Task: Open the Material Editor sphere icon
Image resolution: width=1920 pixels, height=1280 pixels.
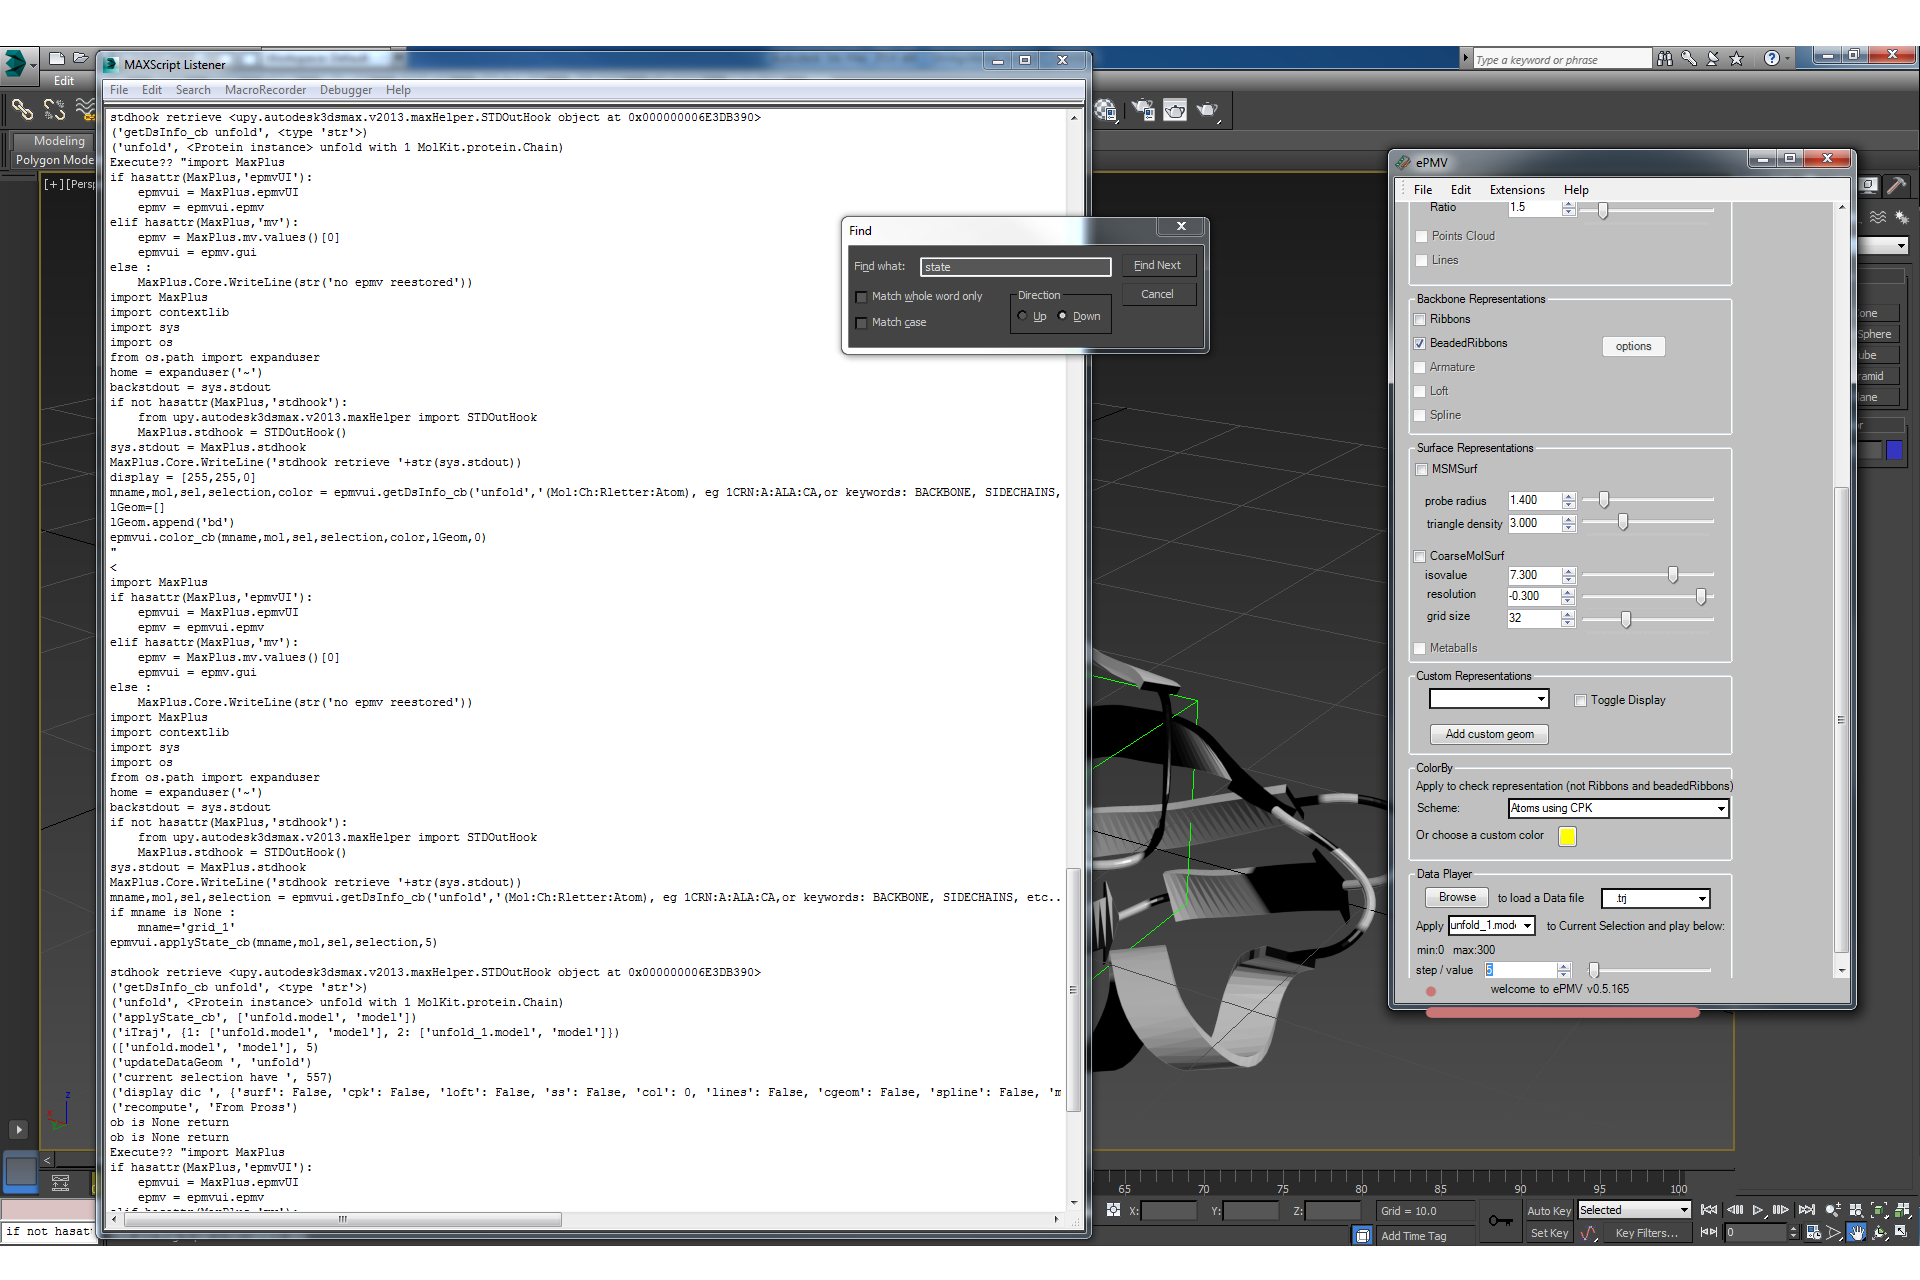Action: point(1105,110)
